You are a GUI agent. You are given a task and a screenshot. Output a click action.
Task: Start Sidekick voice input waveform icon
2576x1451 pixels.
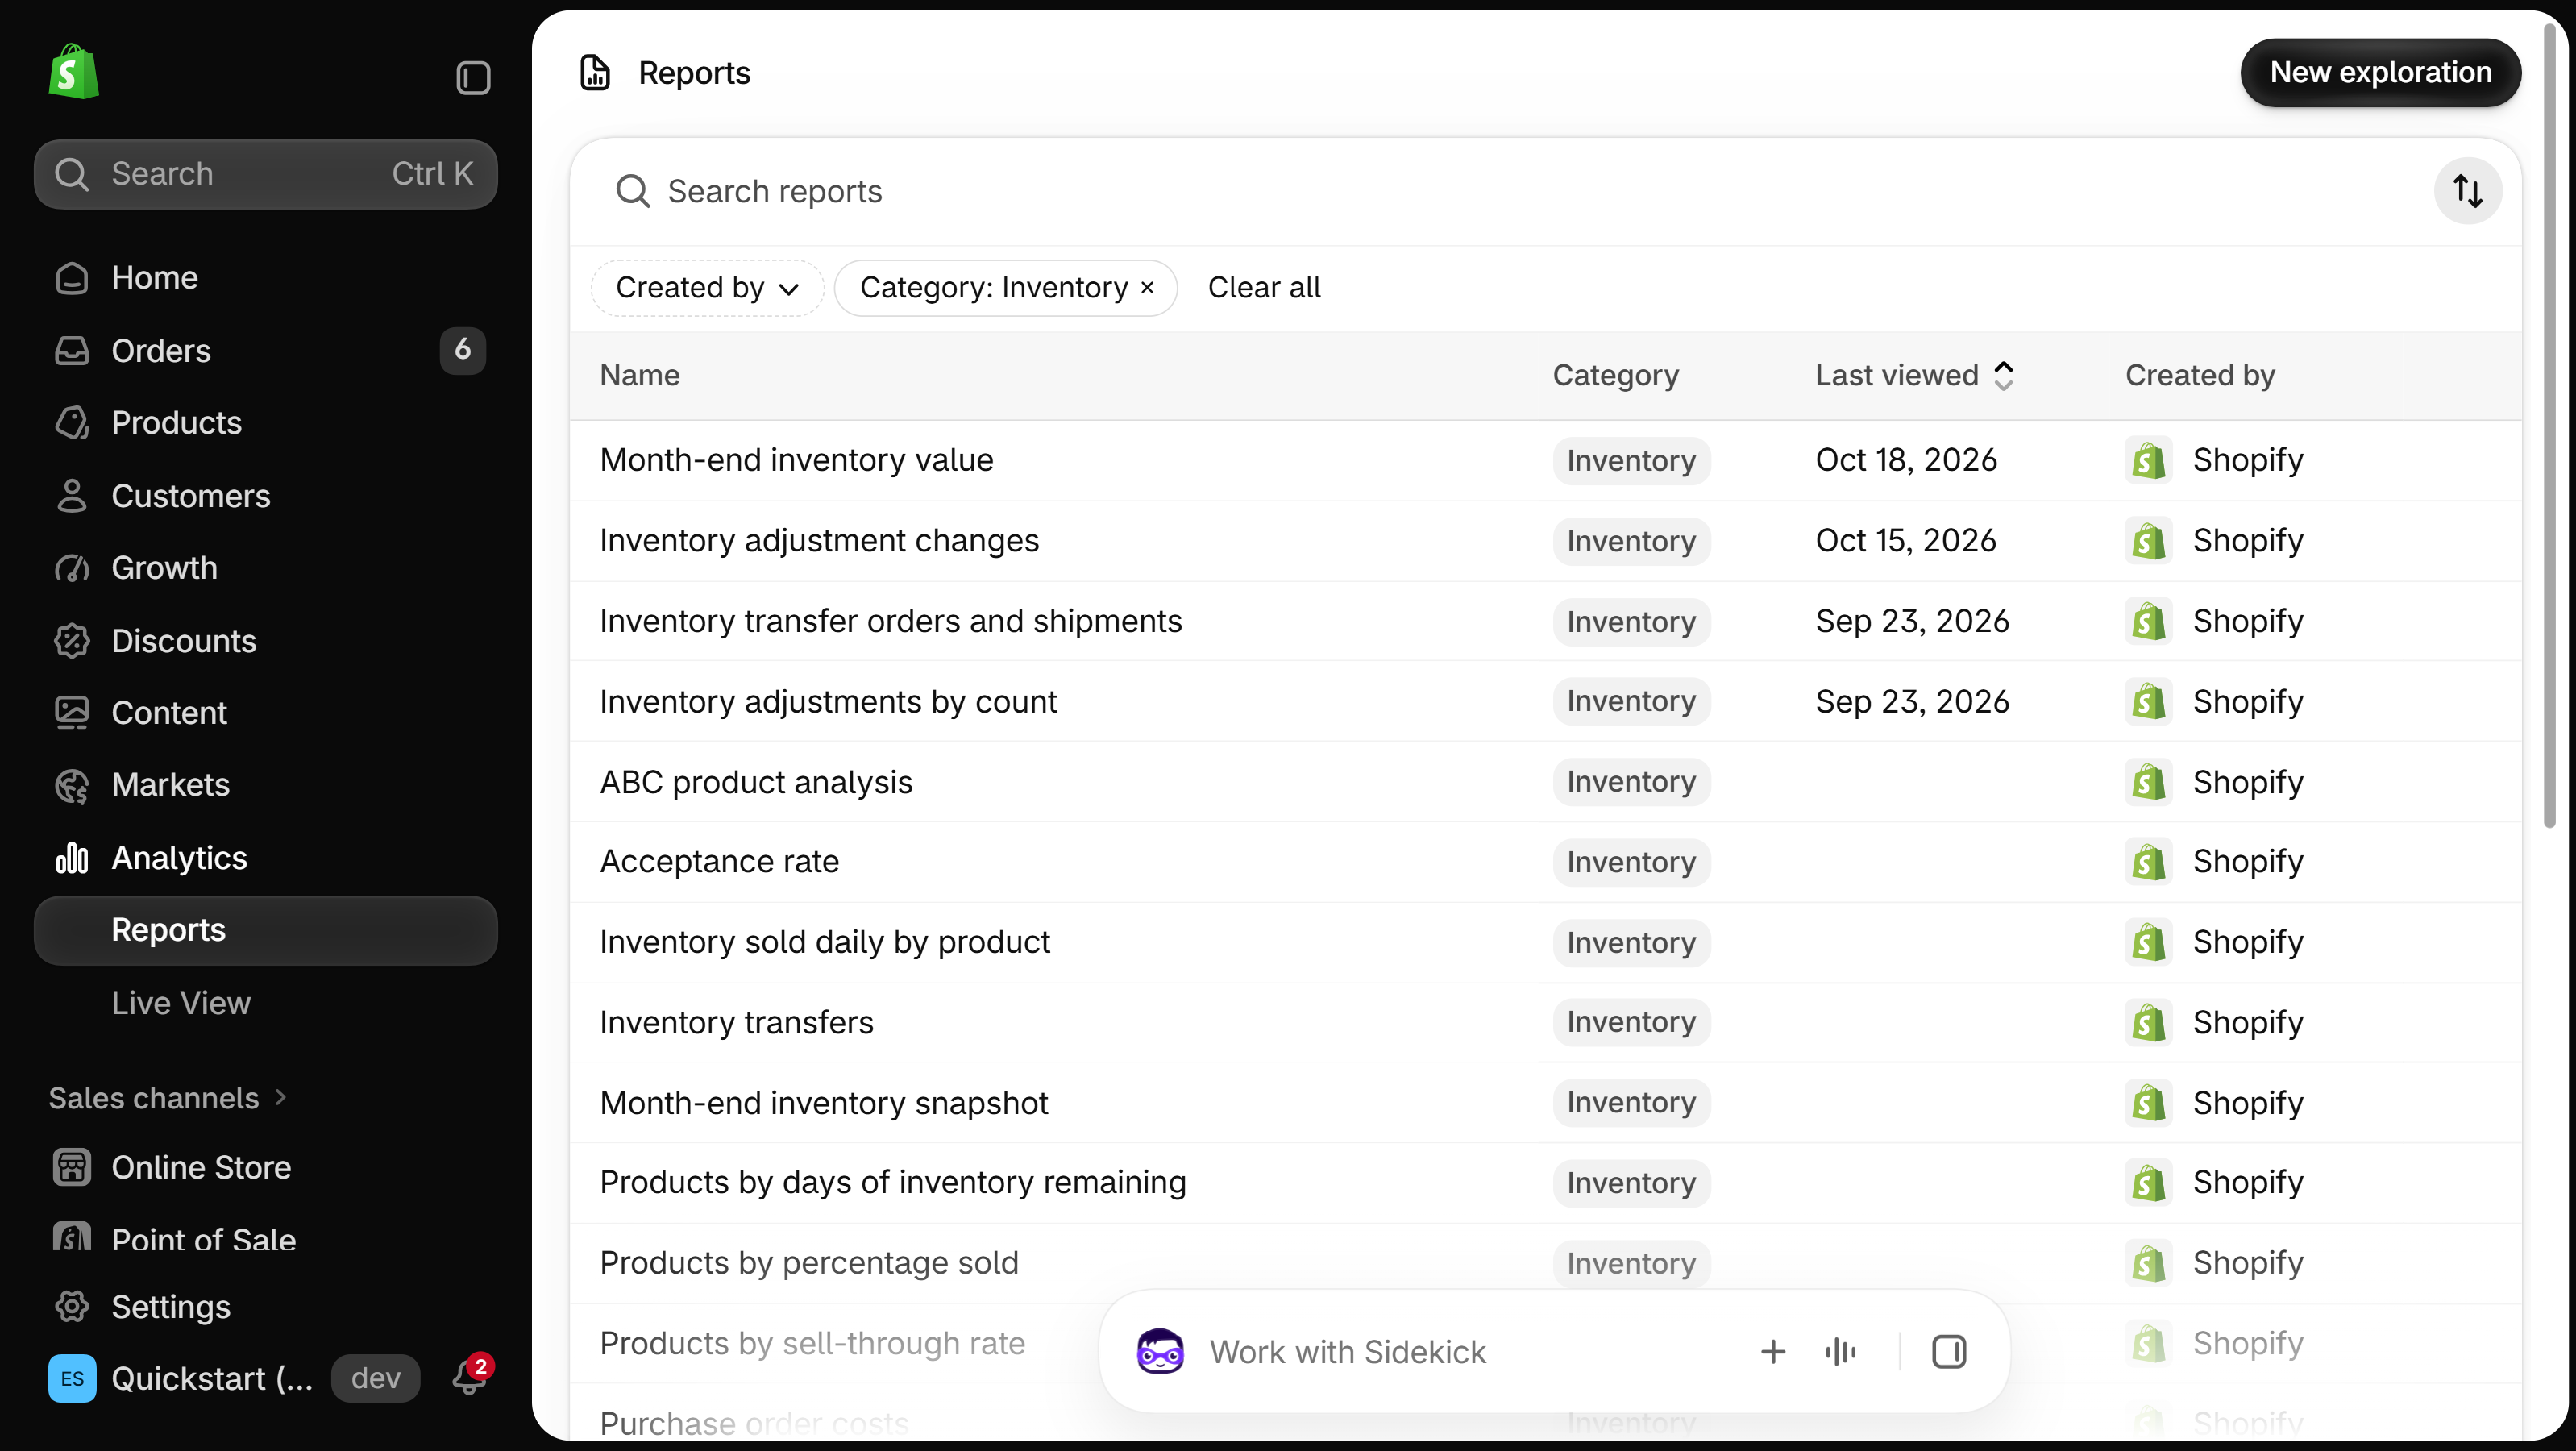(x=1841, y=1352)
